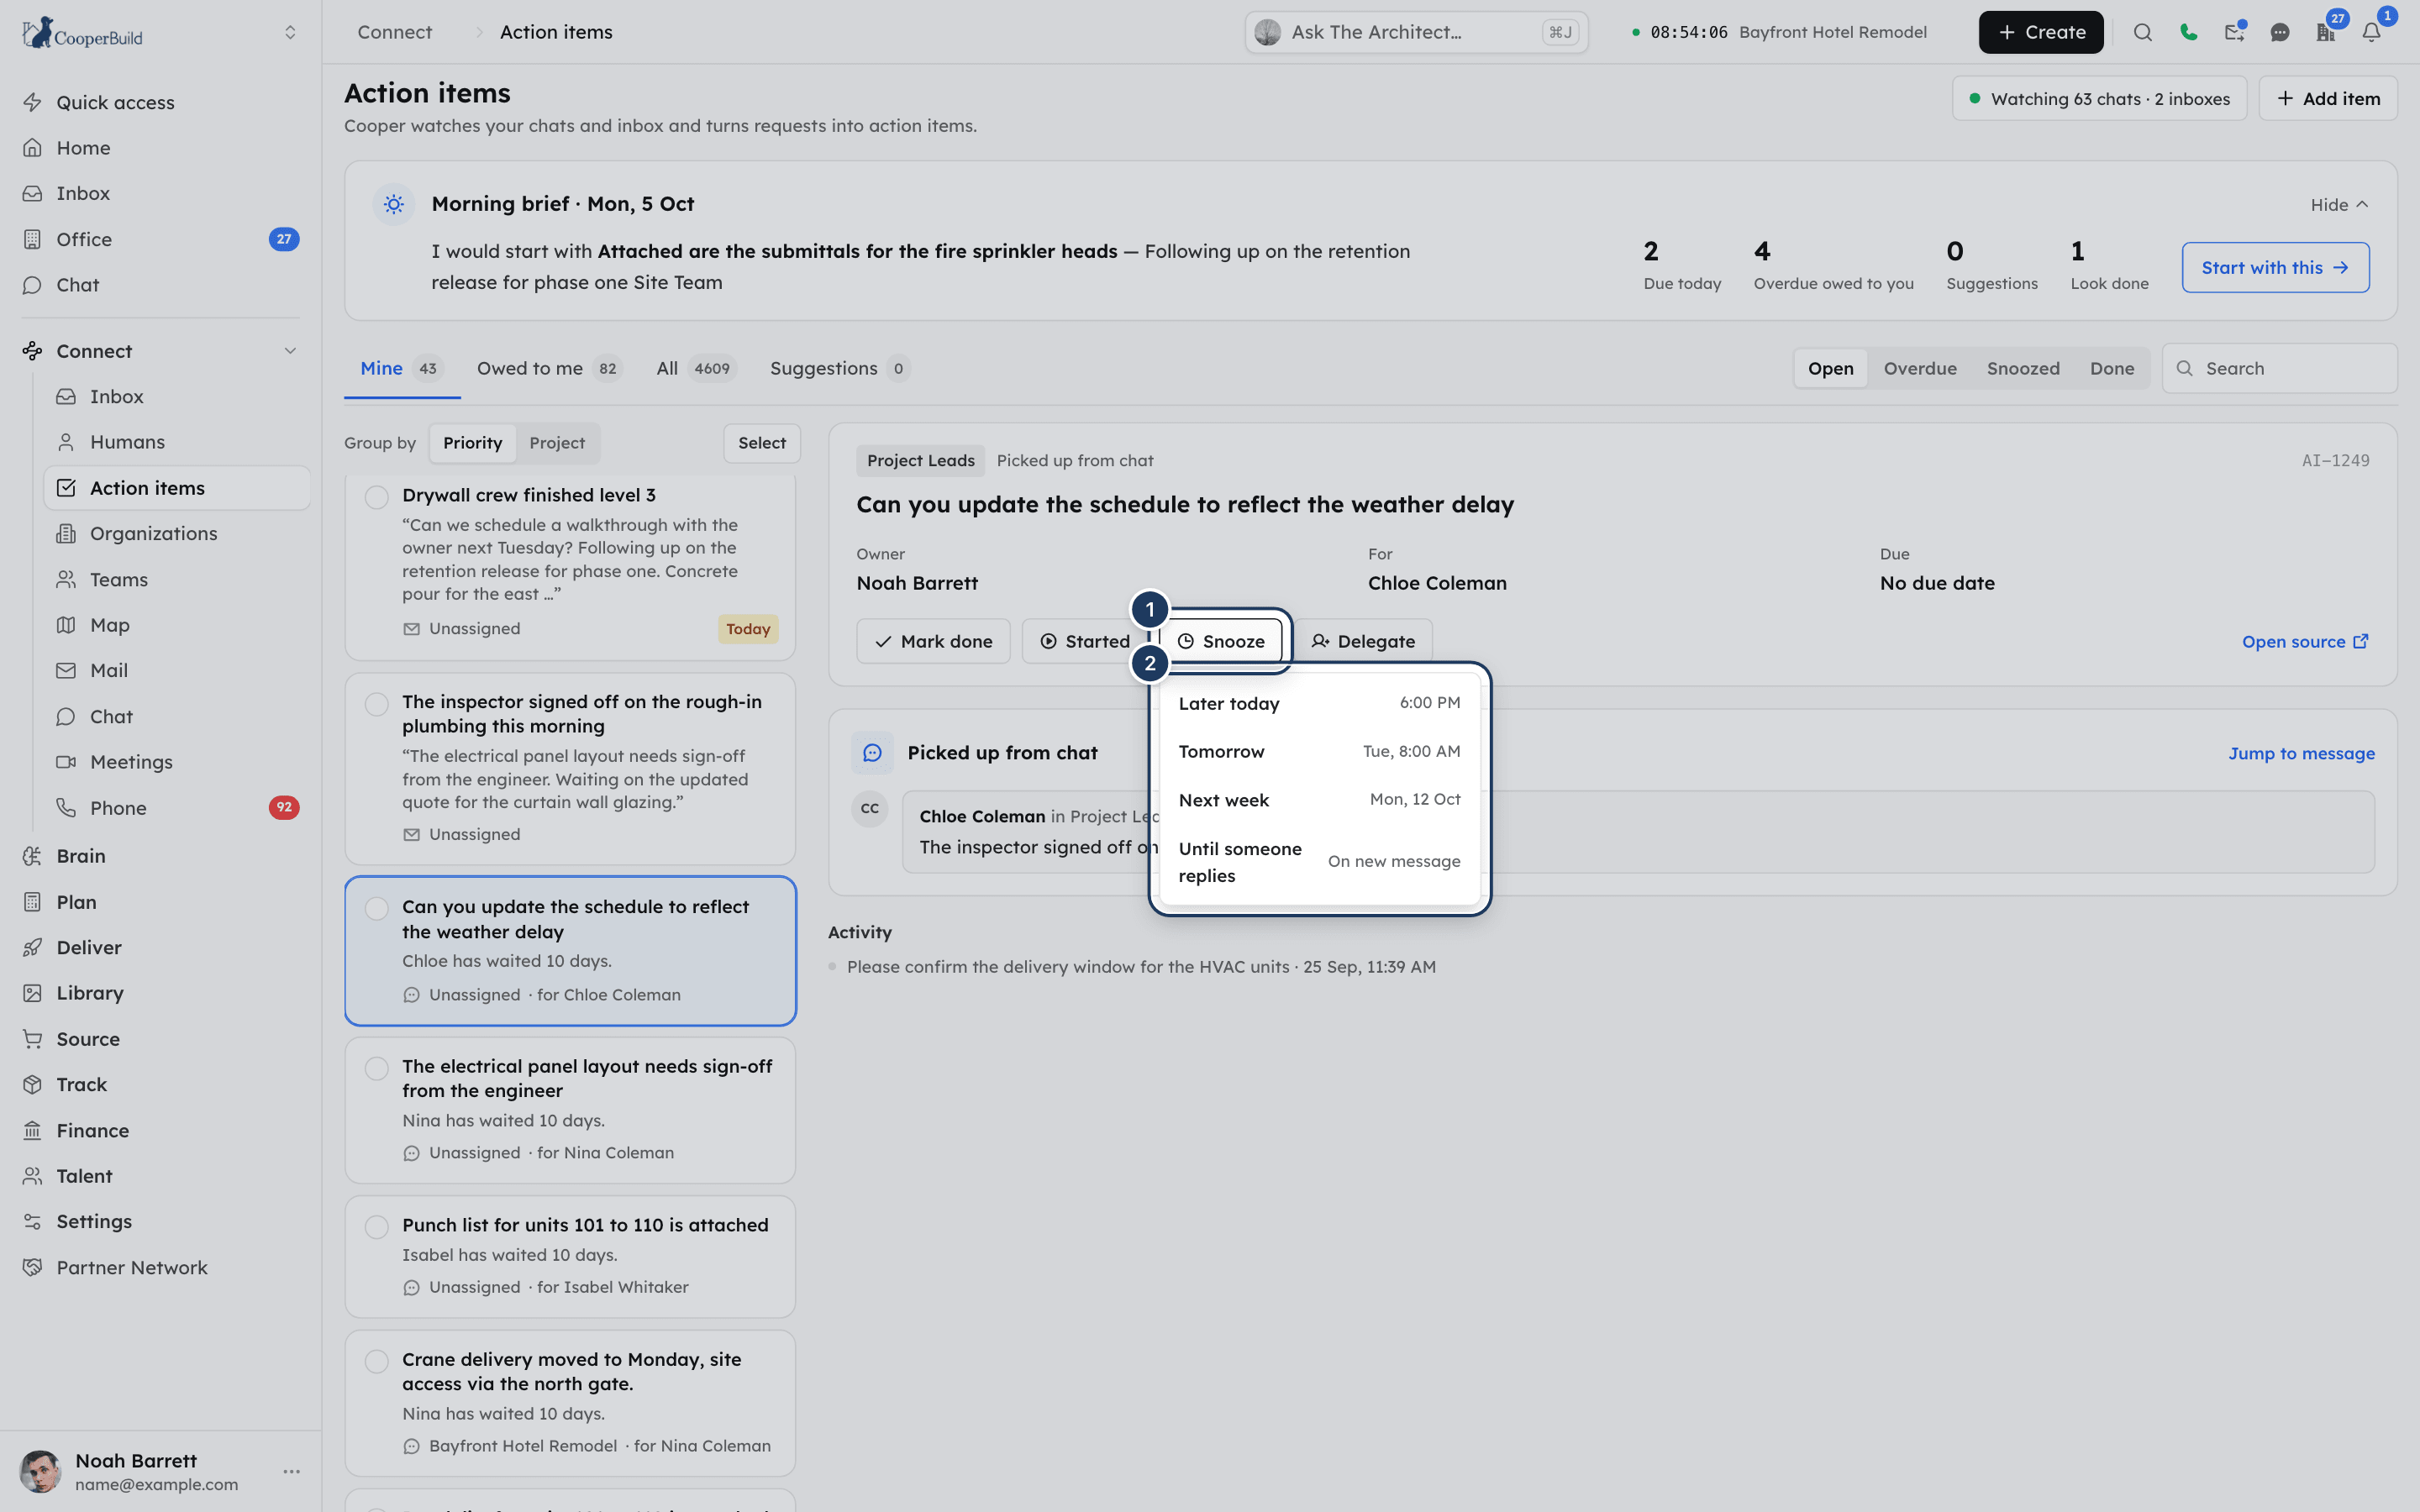Image resolution: width=2420 pixels, height=1512 pixels.
Task: Open the Delegate button menu
Action: 1363,641
